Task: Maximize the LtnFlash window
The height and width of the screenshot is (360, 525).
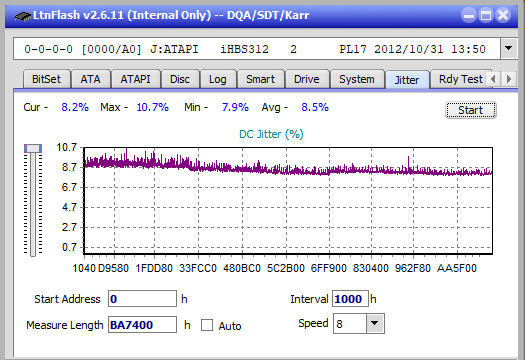Action: tap(486, 15)
